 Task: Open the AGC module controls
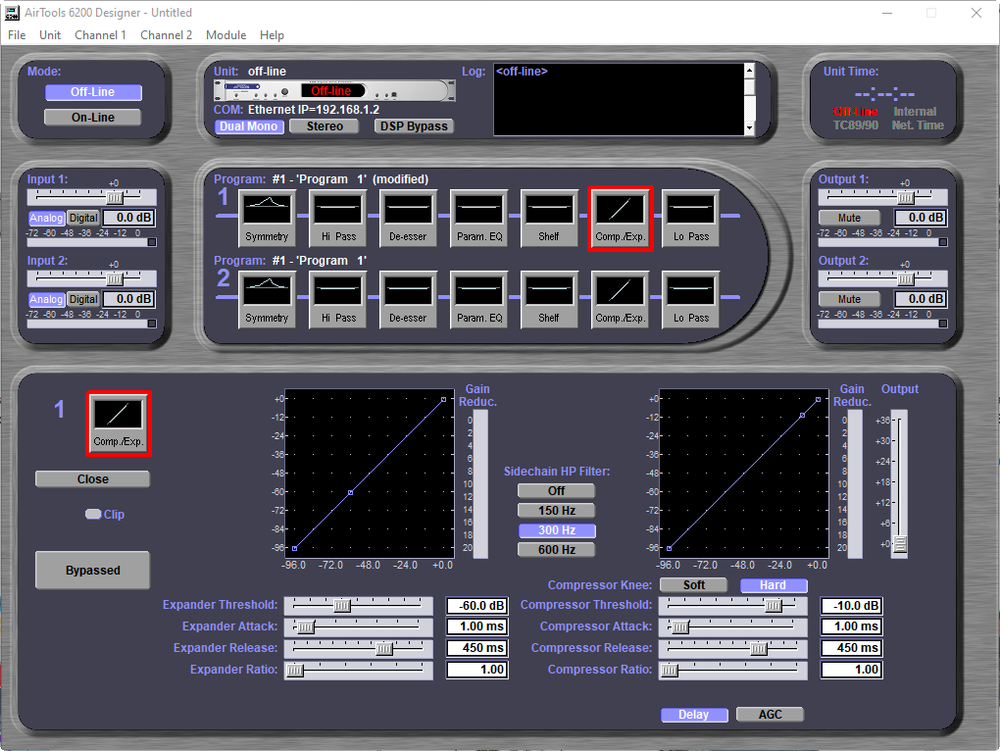click(771, 714)
